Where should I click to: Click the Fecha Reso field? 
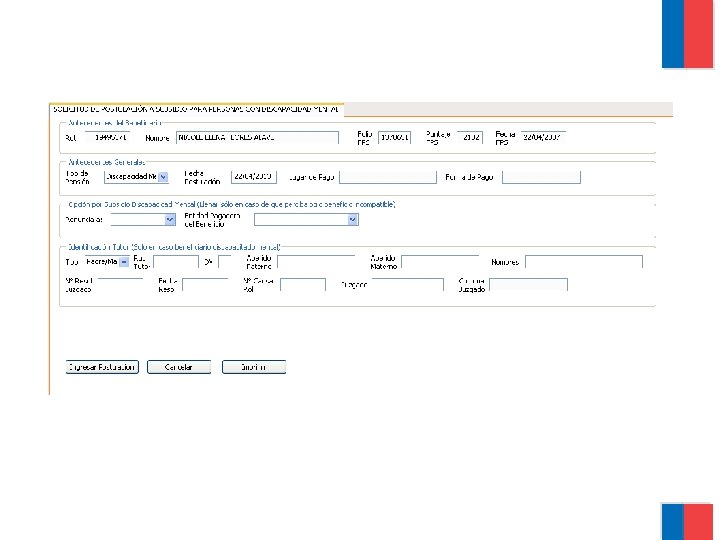click(x=205, y=285)
